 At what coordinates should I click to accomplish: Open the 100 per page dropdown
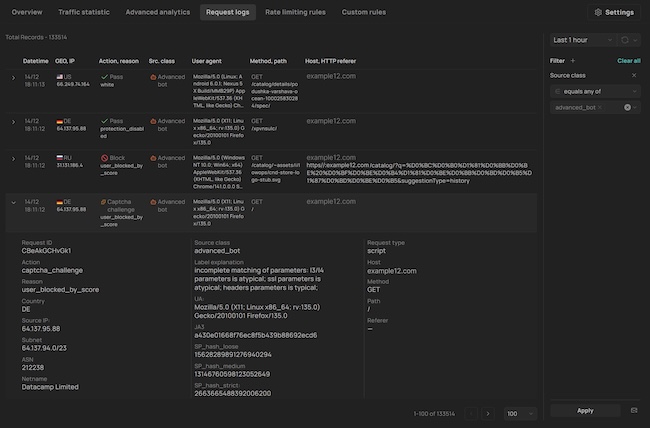[517, 412]
